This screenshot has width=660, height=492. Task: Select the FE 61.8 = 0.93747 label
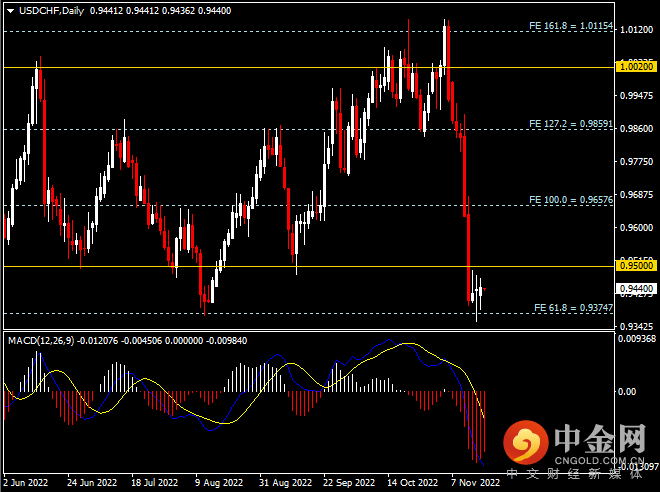click(x=573, y=308)
